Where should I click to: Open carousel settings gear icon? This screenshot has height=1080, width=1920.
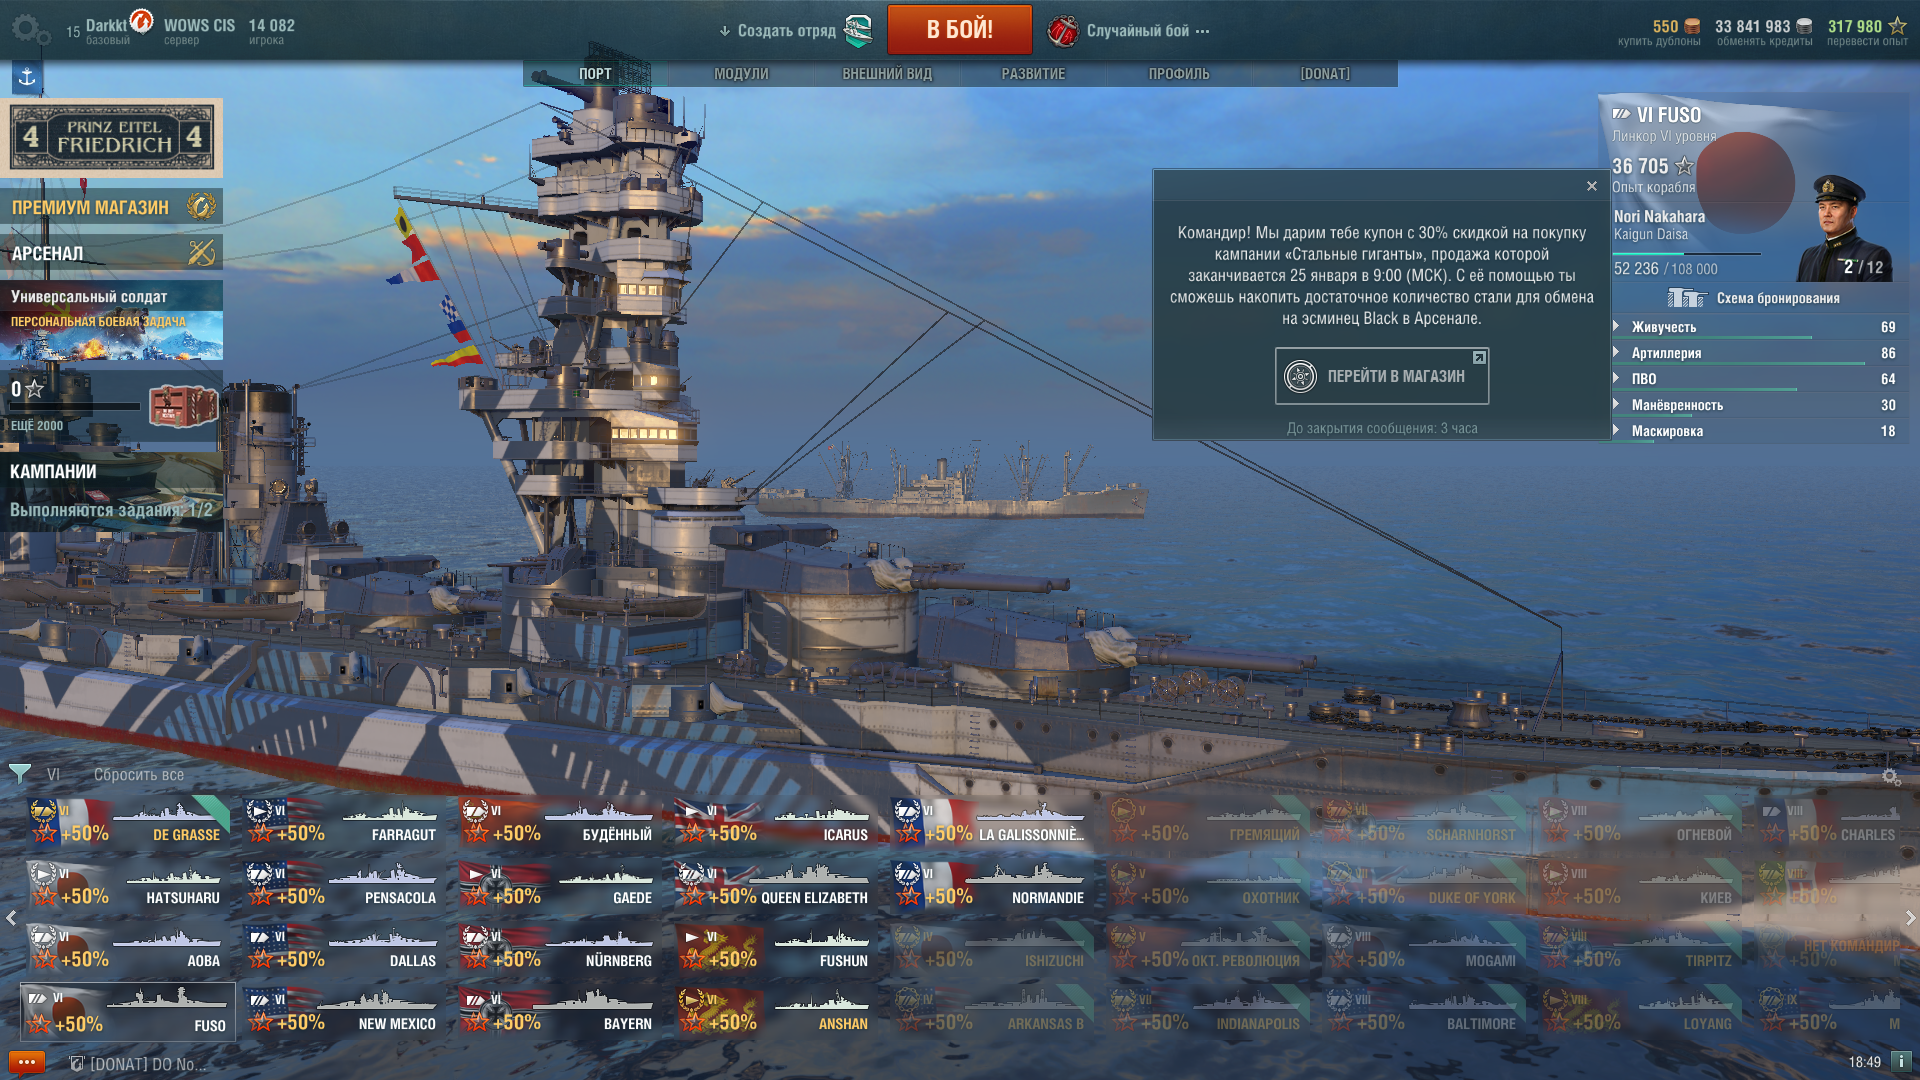tap(1891, 777)
